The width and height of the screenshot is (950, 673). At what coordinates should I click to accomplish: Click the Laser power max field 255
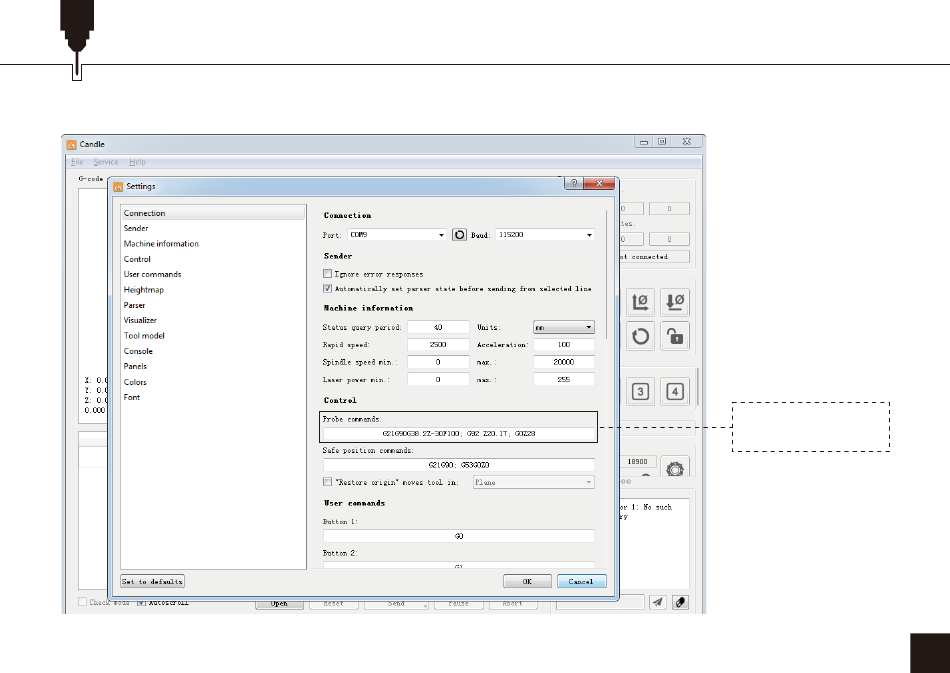563,380
